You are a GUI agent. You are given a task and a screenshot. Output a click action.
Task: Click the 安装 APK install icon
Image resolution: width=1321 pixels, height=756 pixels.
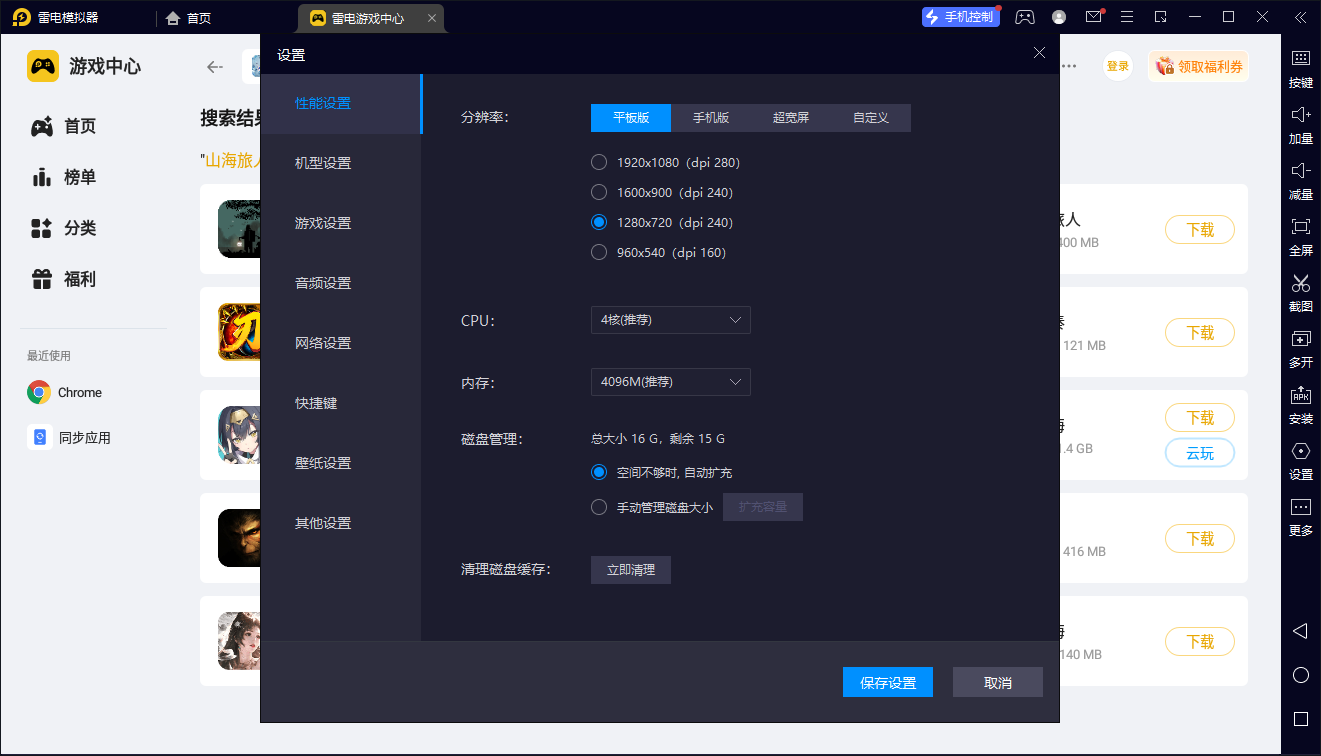[1300, 403]
